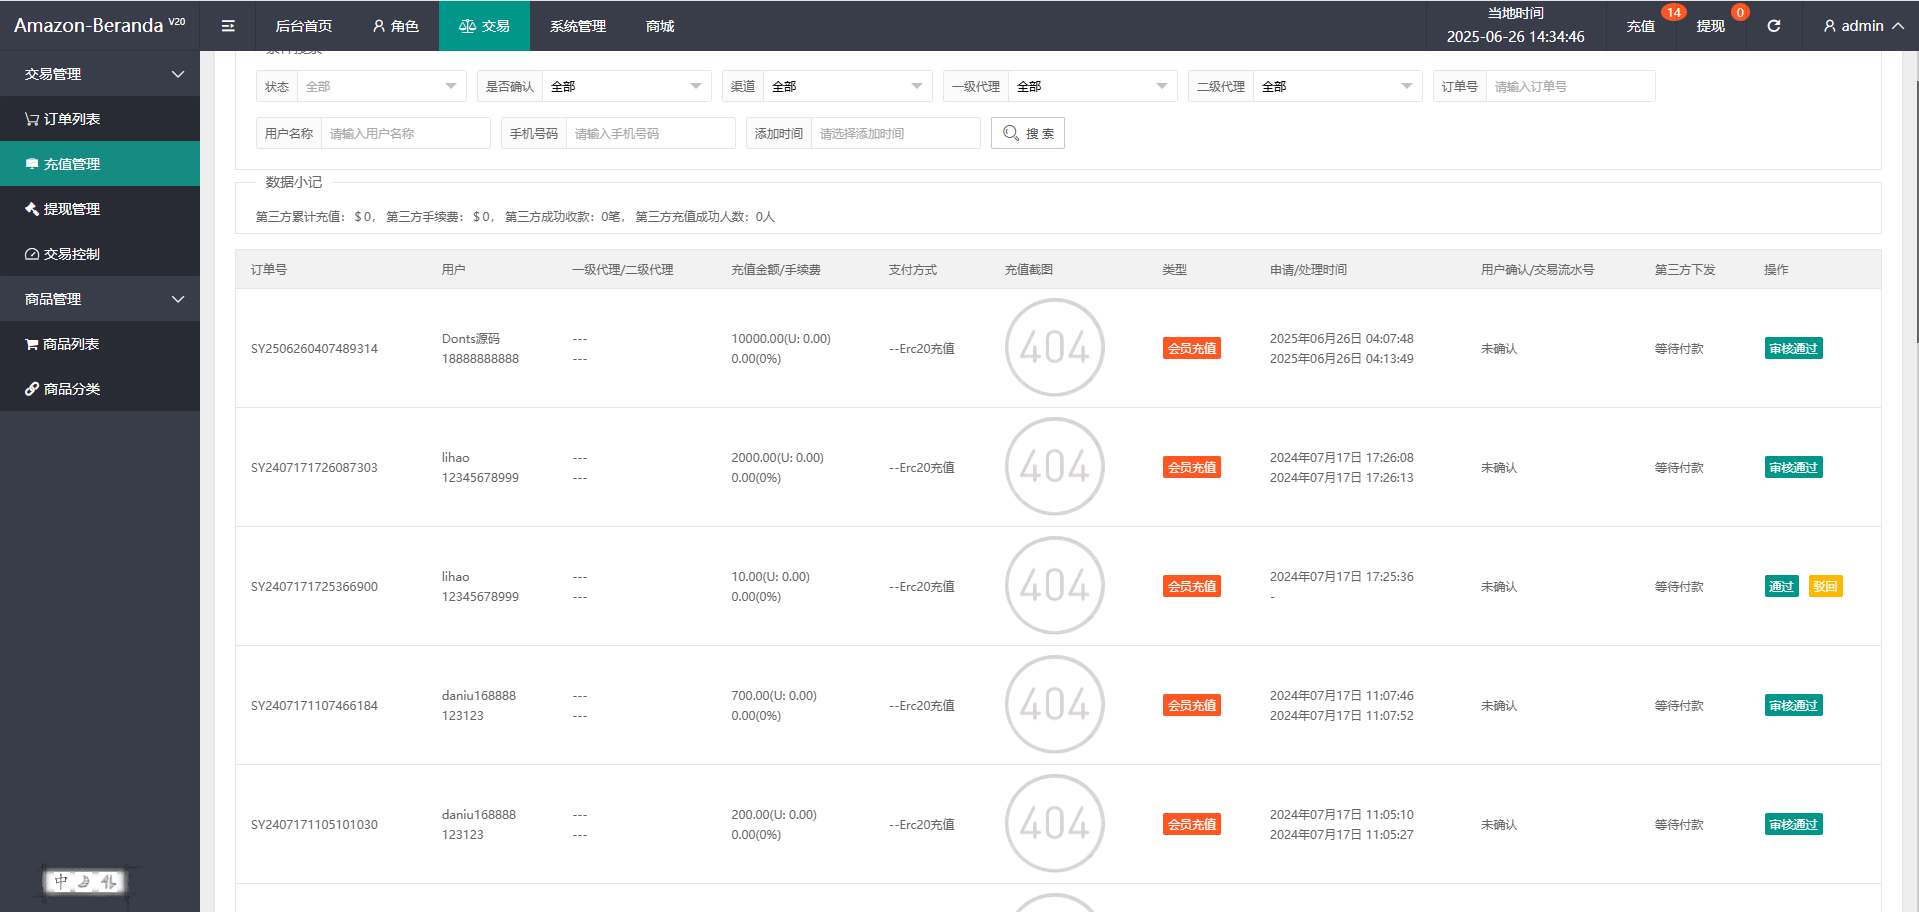Click 通过 for order SY2407171725366900
This screenshot has width=1919, height=912.
point(1781,587)
